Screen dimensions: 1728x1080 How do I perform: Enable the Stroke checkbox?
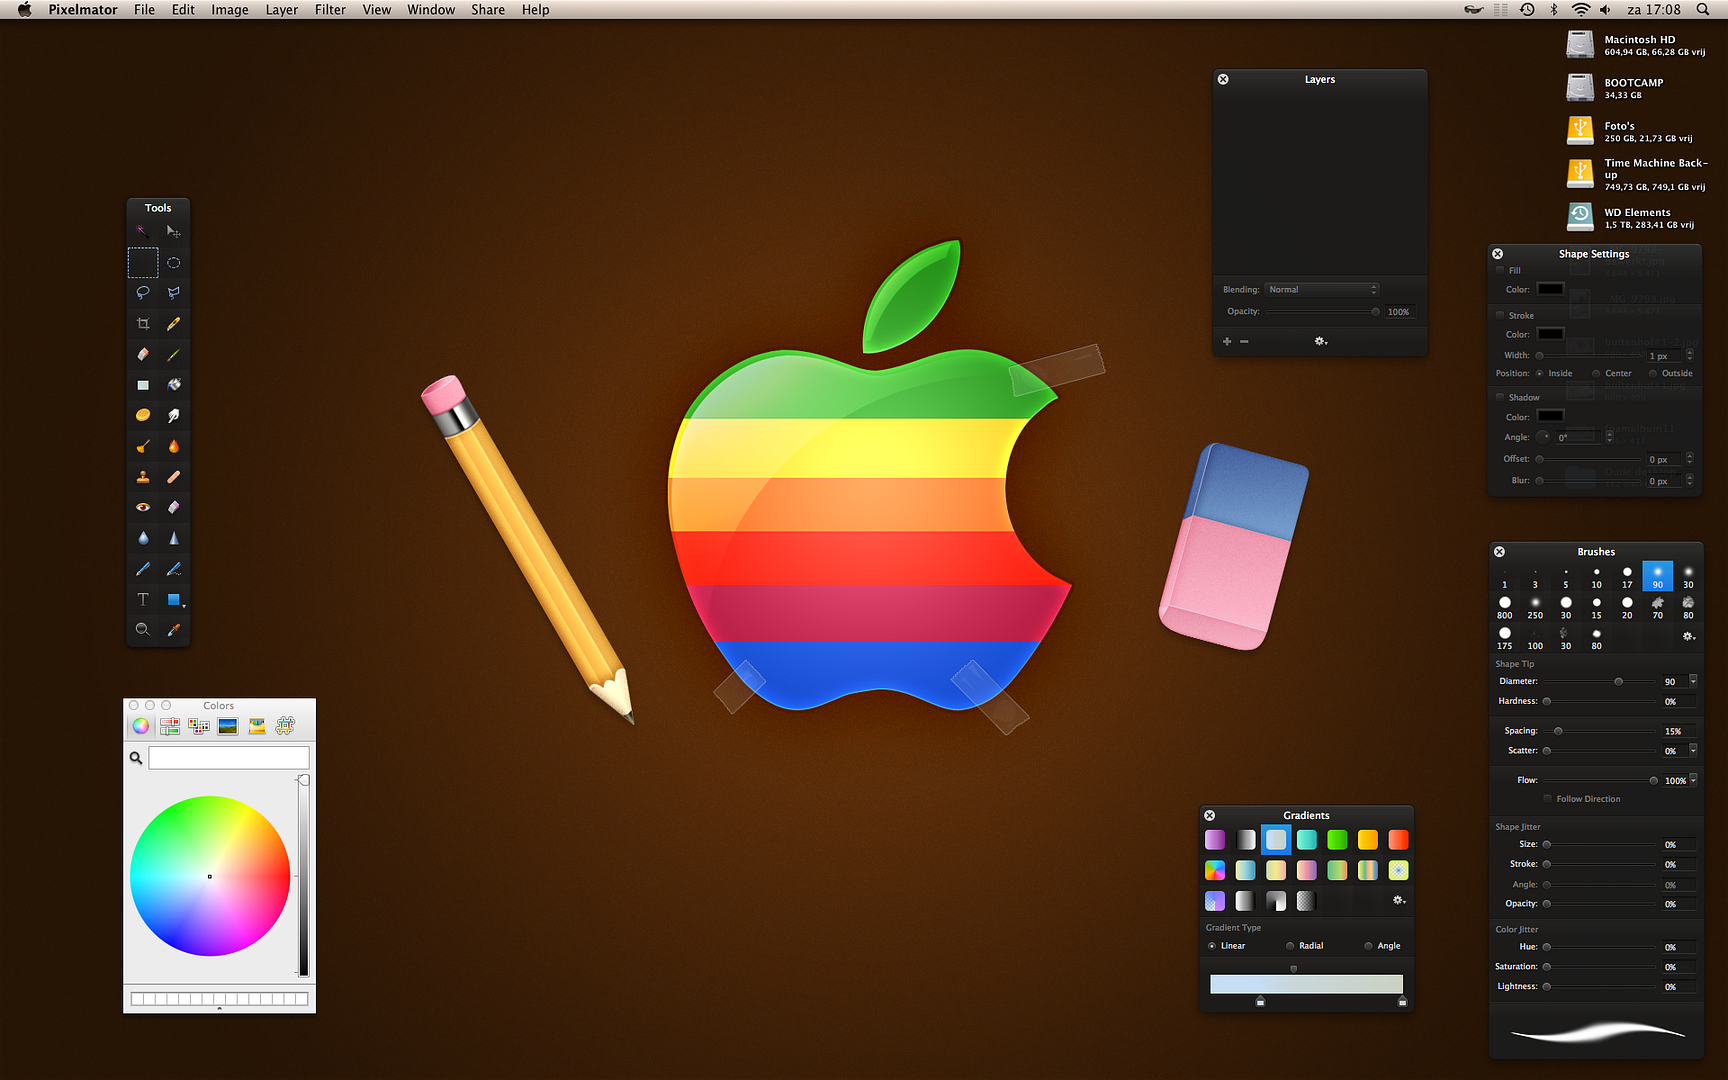point(1500,315)
